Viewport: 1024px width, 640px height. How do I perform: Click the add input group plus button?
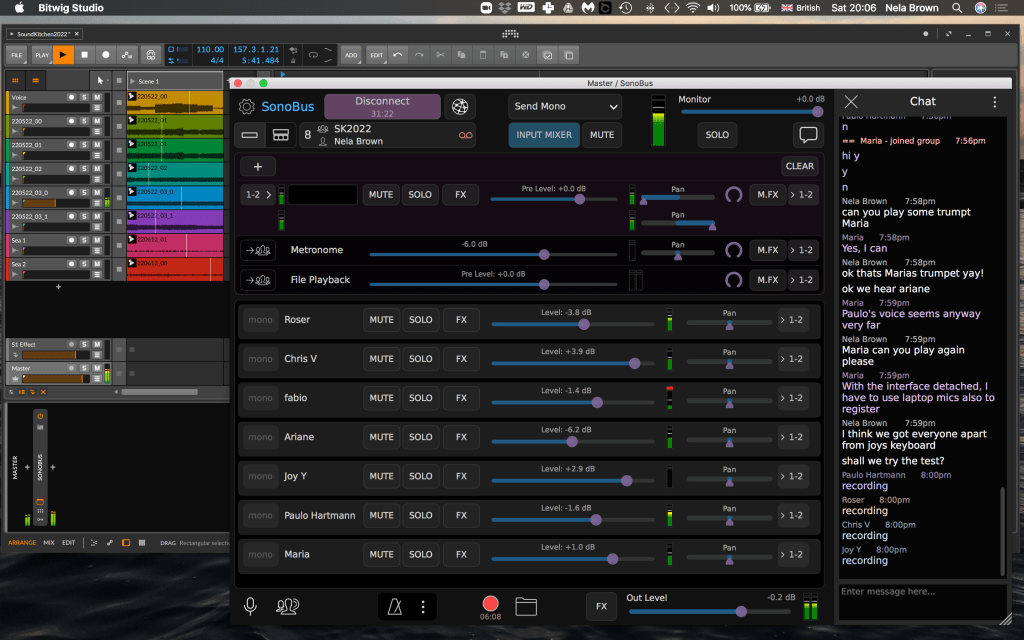tap(257, 167)
